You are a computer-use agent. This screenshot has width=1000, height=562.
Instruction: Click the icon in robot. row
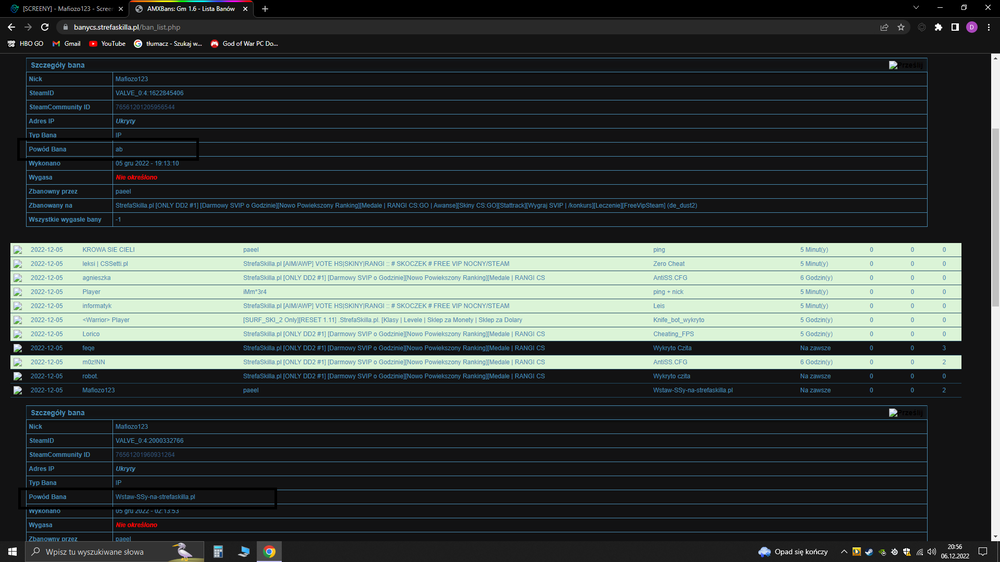(18, 376)
